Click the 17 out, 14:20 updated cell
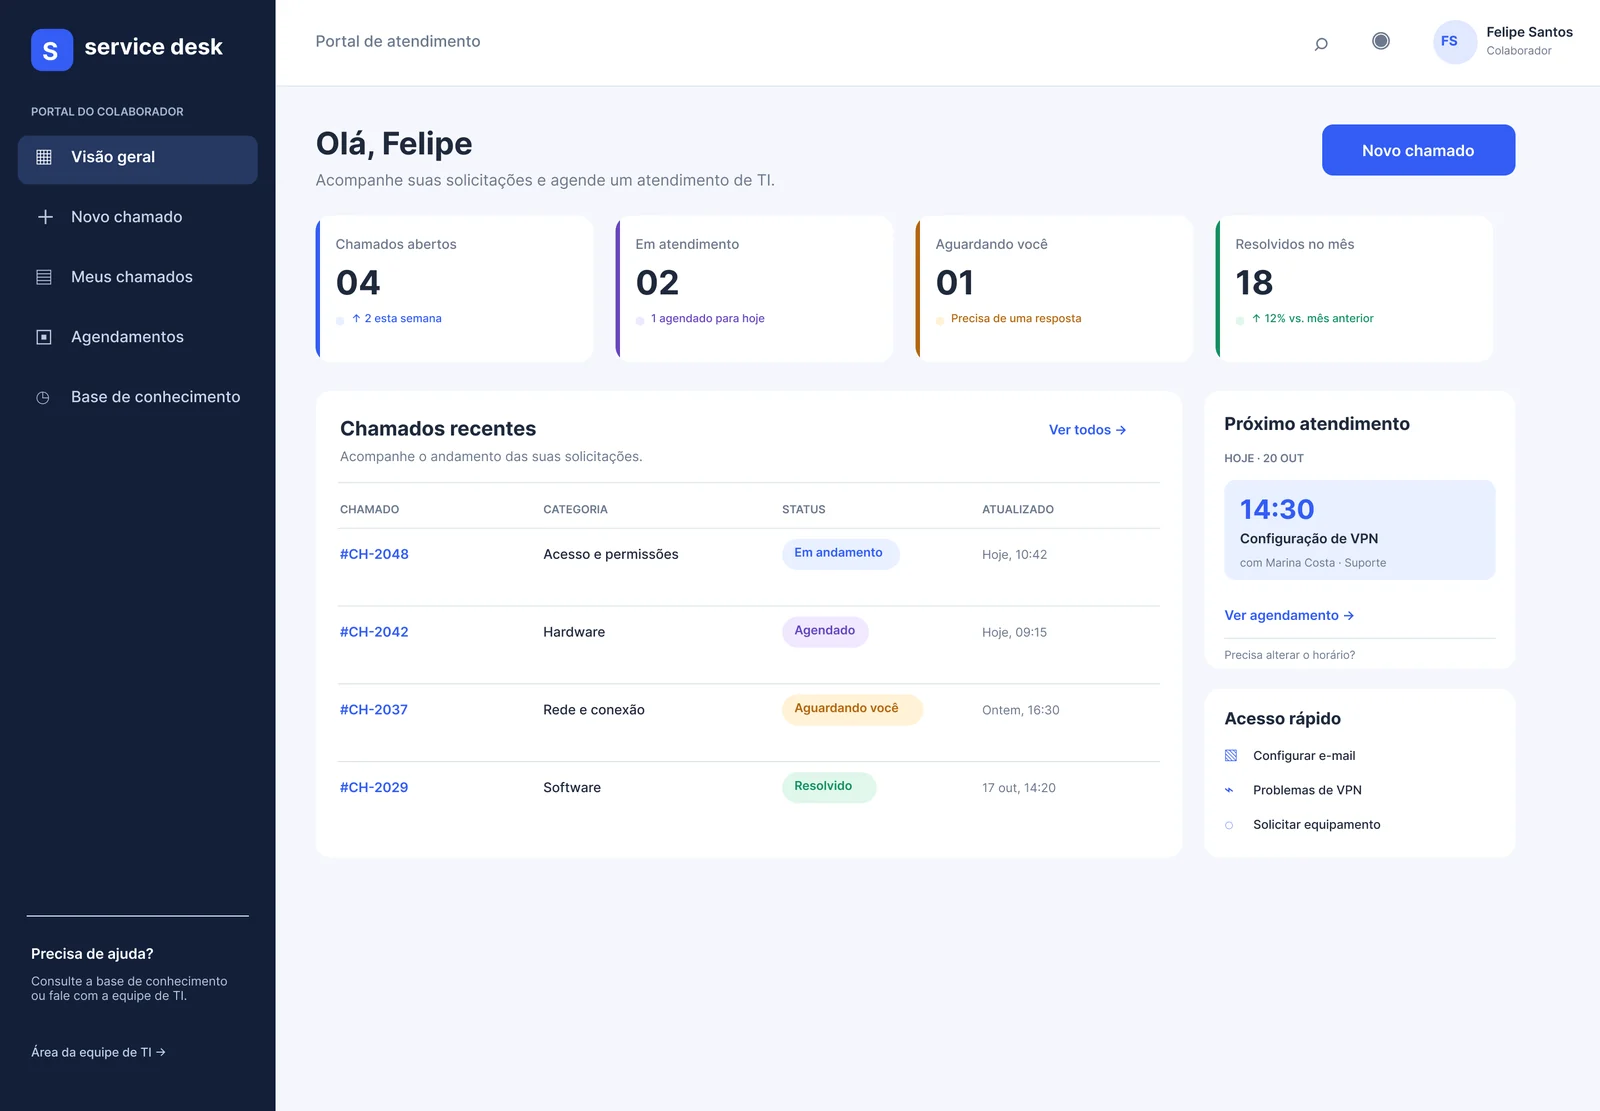 (1019, 788)
